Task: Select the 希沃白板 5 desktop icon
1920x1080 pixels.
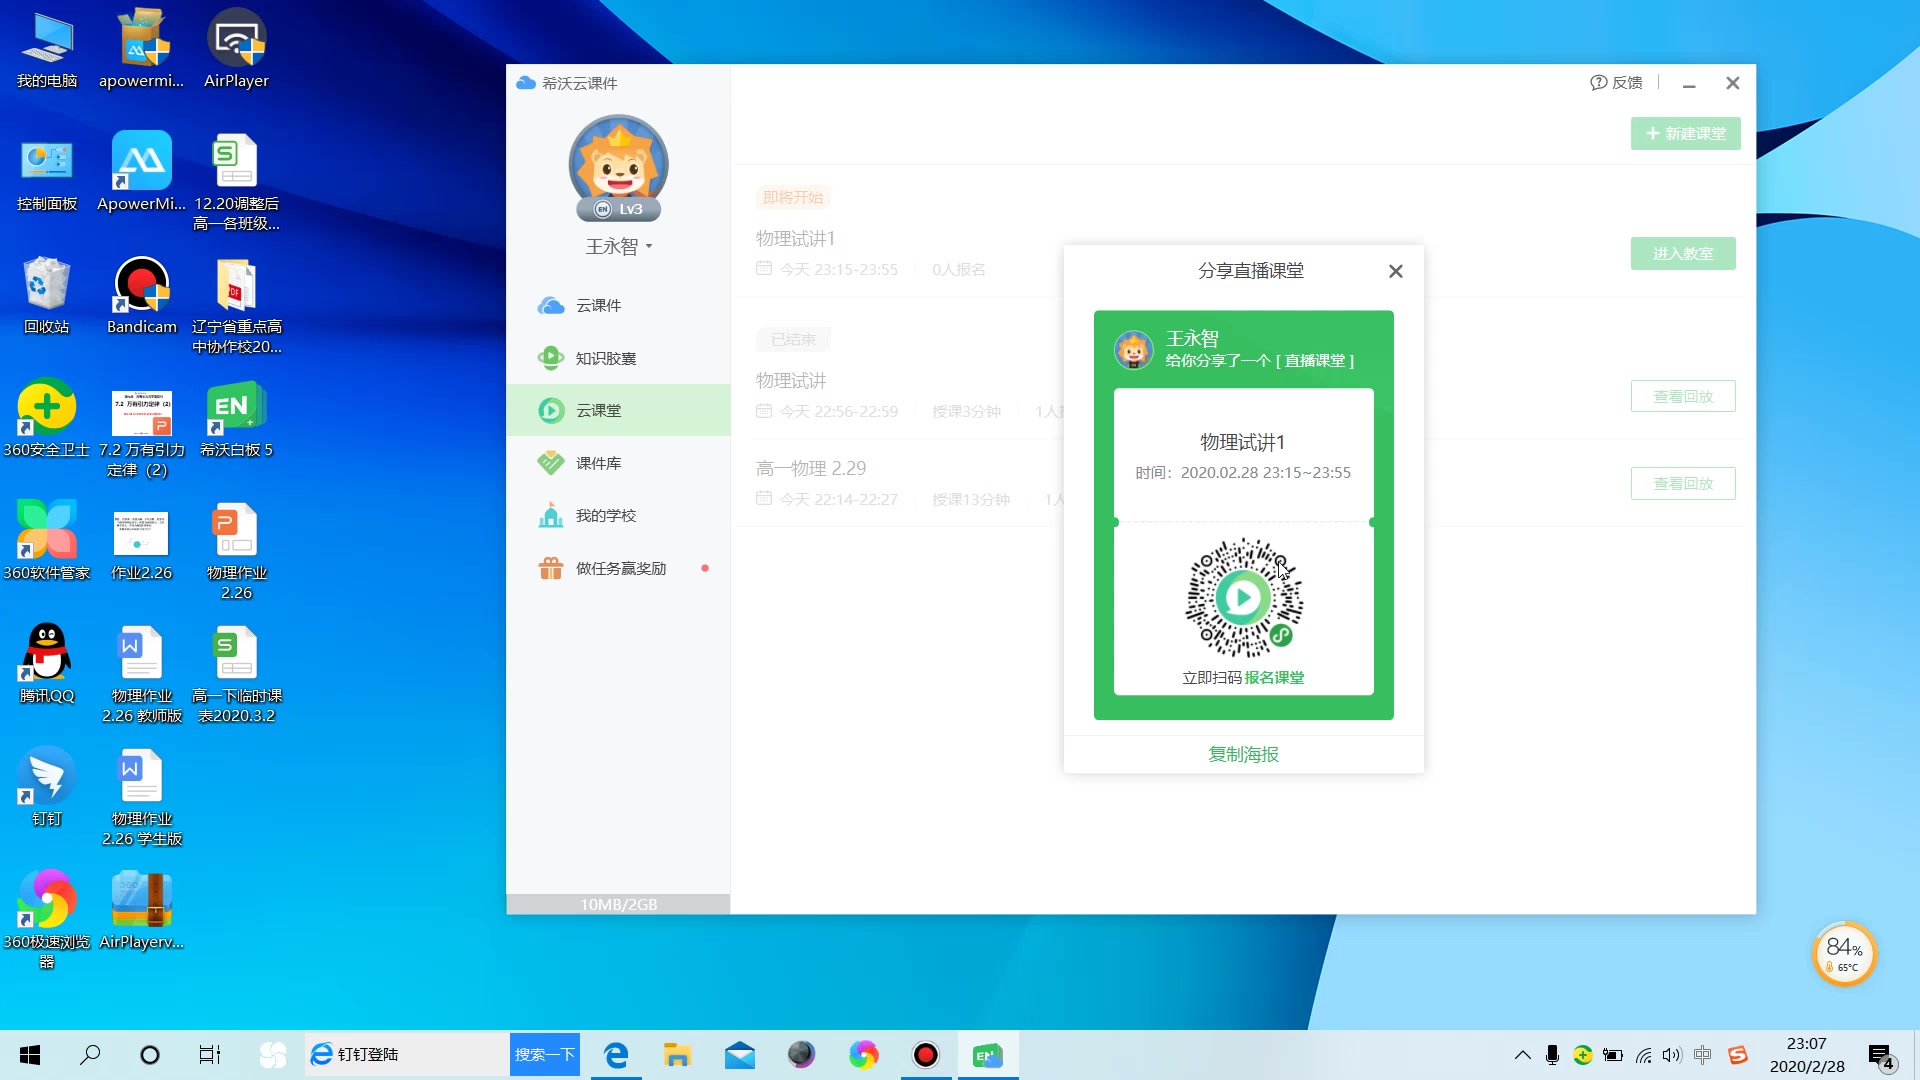Action: tap(236, 419)
